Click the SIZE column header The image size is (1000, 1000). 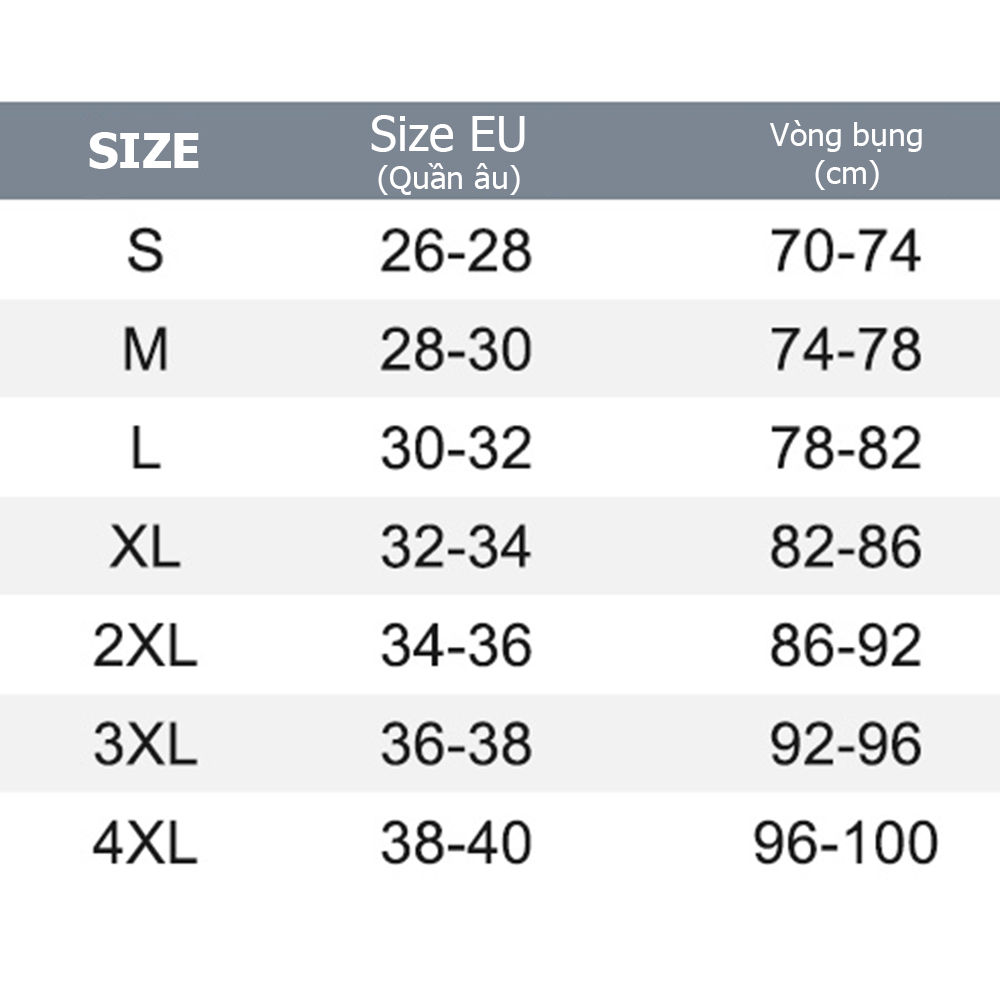pyautogui.click(x=144, y=152)
